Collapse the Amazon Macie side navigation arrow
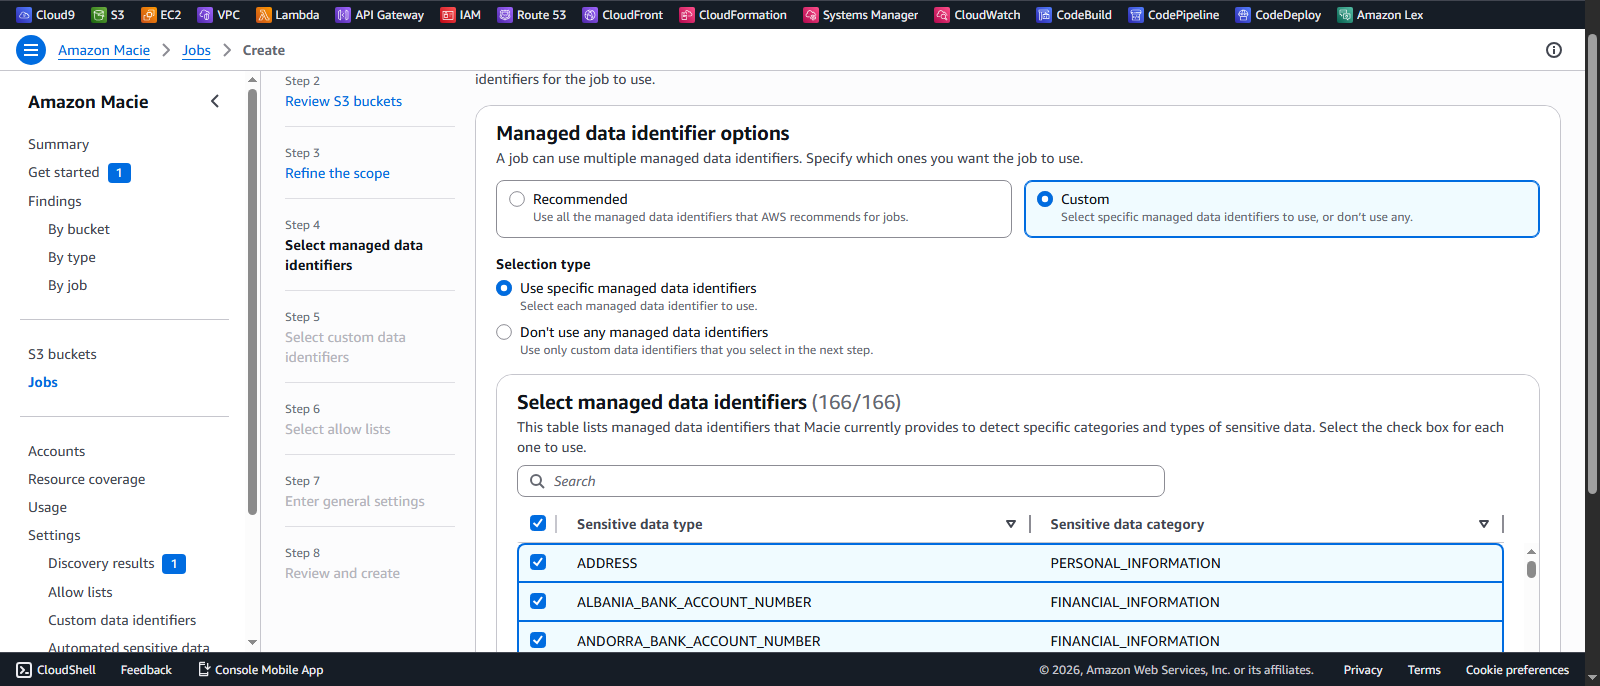The image size is (1600, 686). (215, 101)
